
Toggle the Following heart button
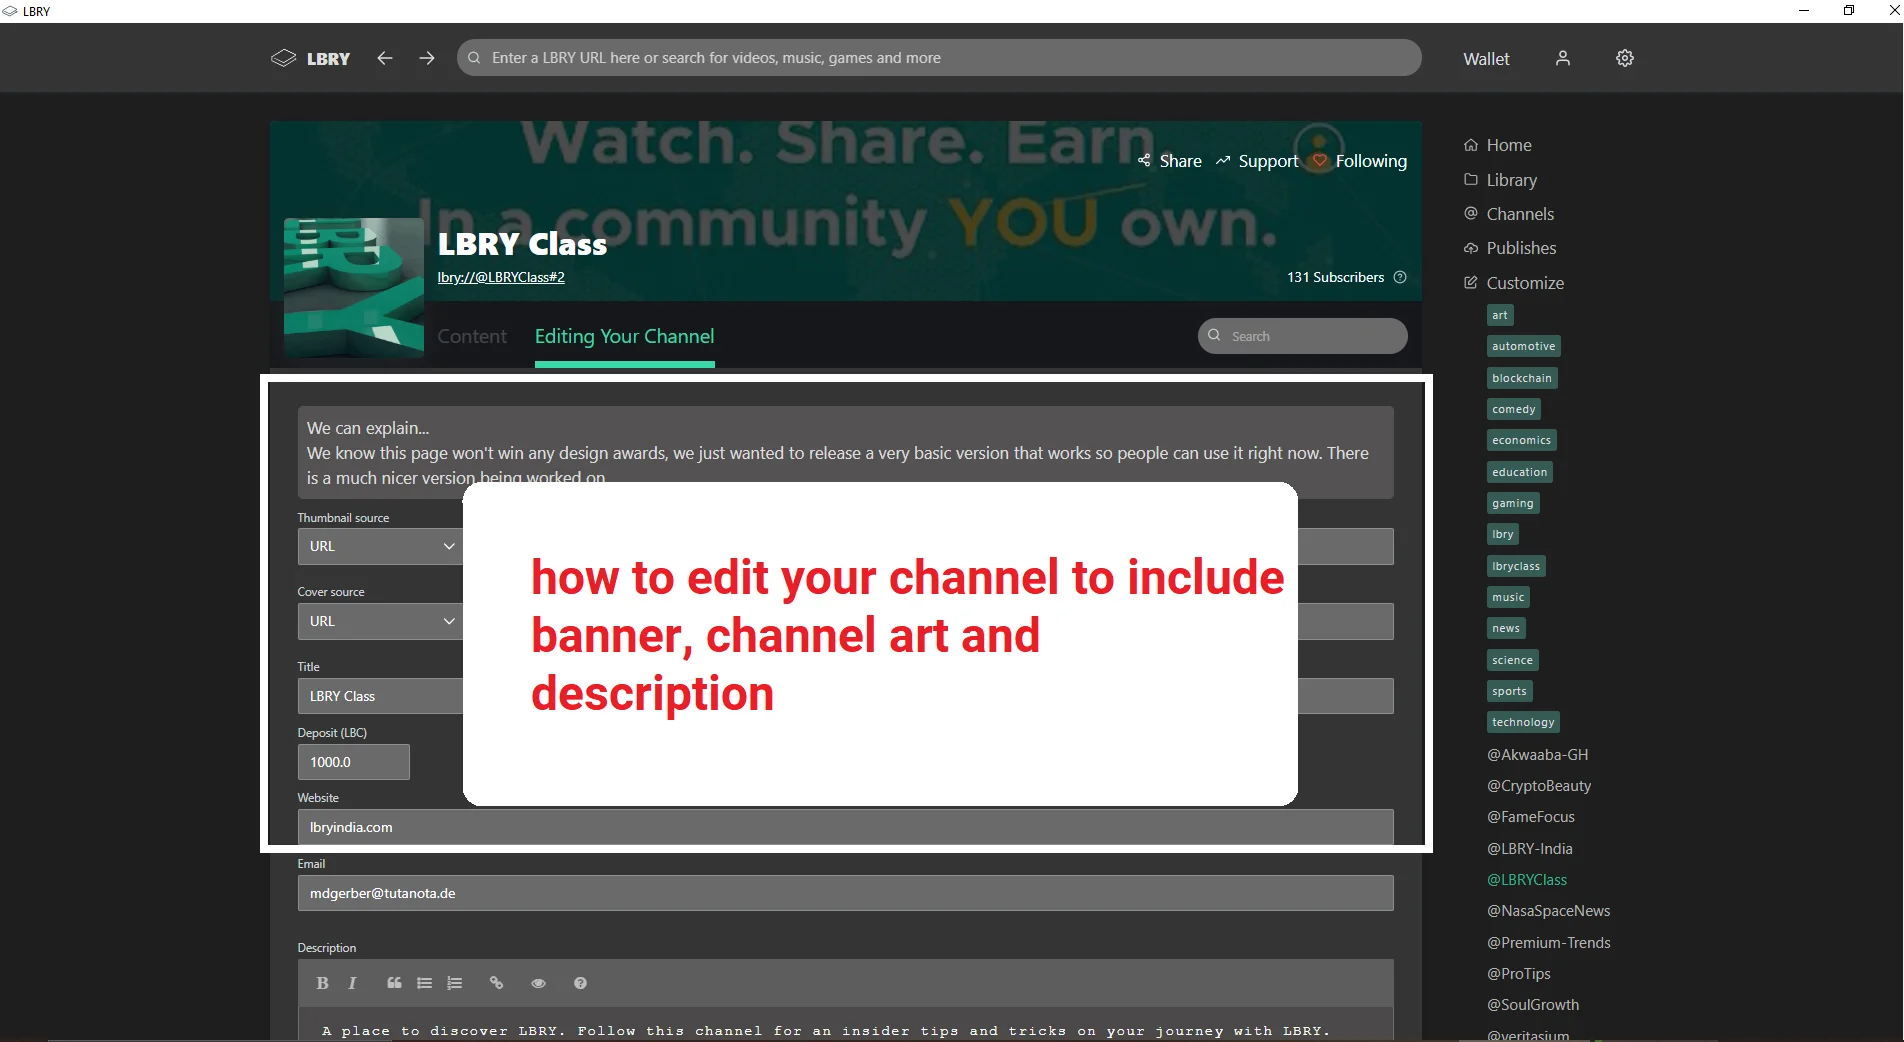(x=1360, y=161)
